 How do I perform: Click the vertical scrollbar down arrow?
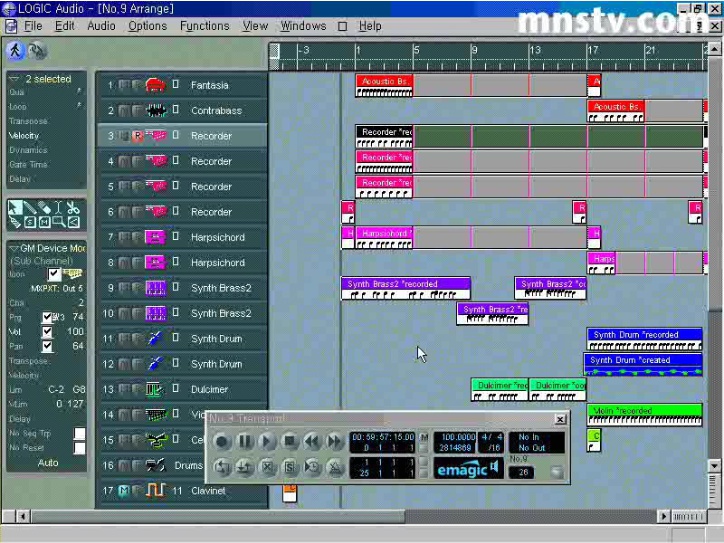coord(714,465)
